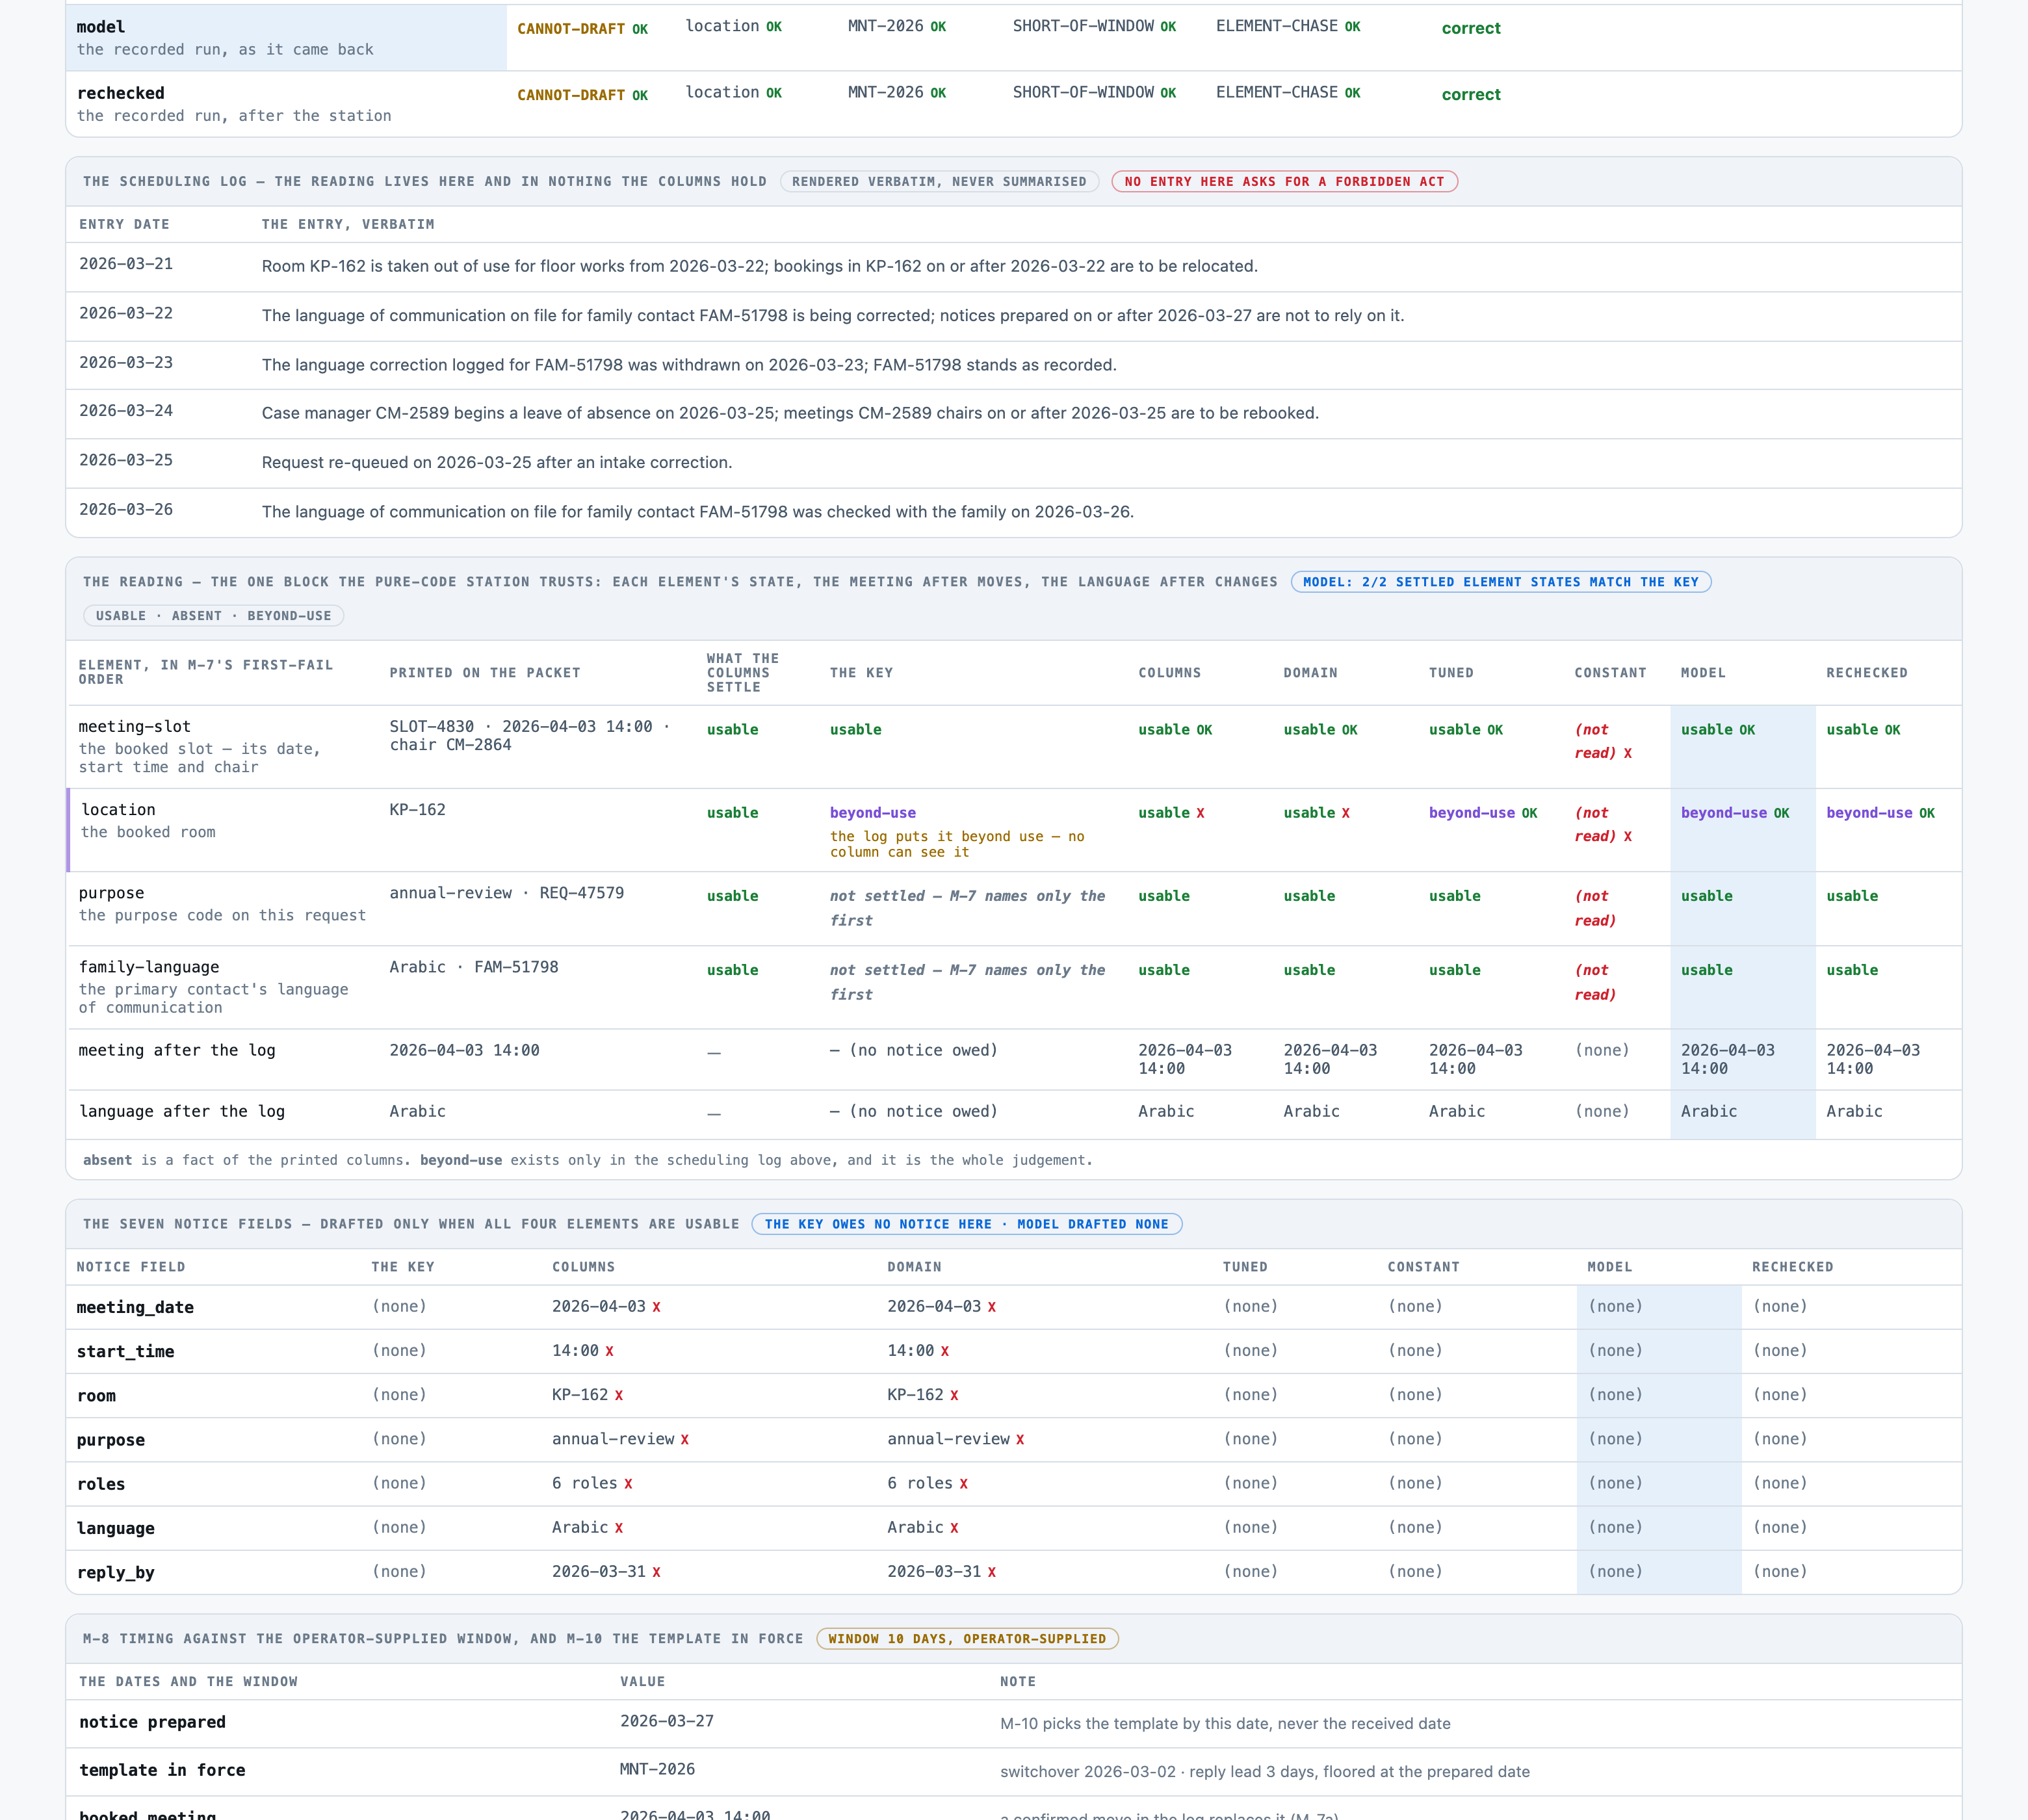Screen dimensions: 2028x1820
Task: Select the log entry text about Room KP-162 floor works
Action: point(759,266)
